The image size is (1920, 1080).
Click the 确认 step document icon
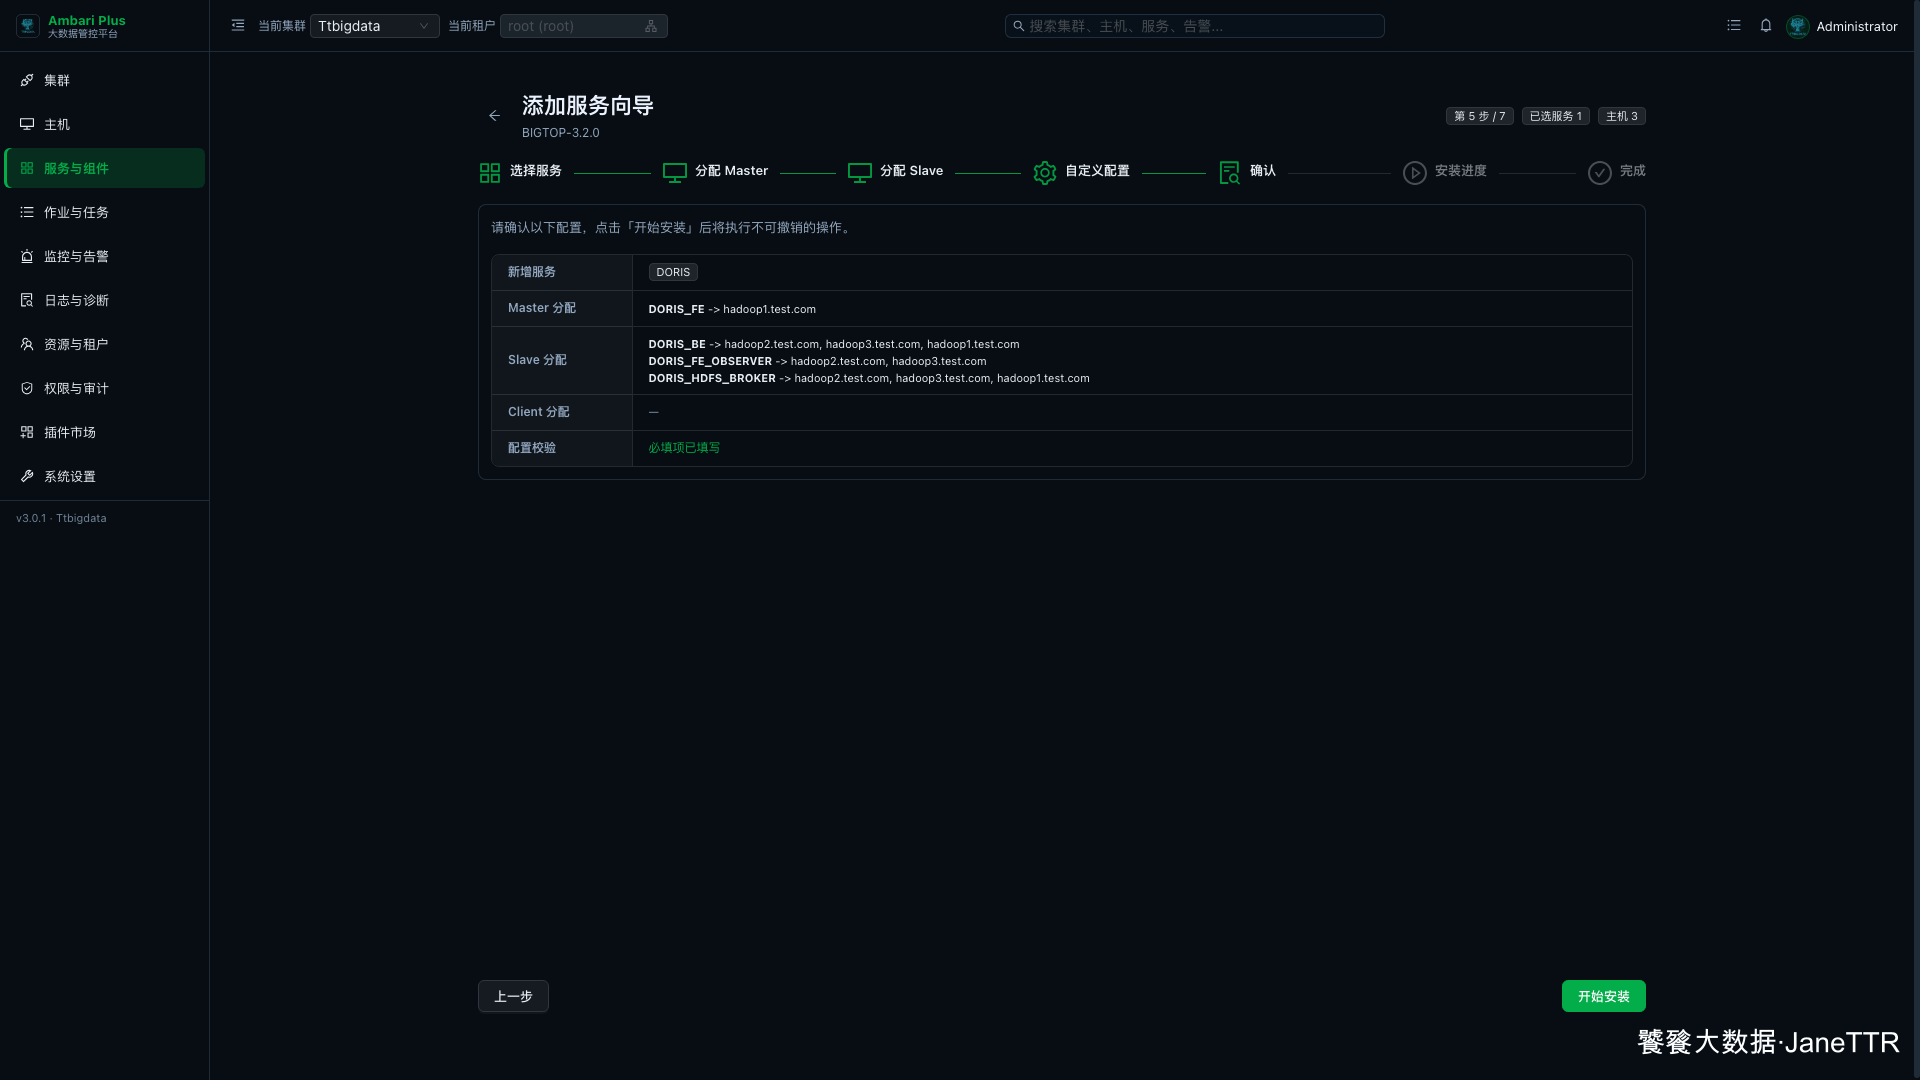tap(1230, 173)
